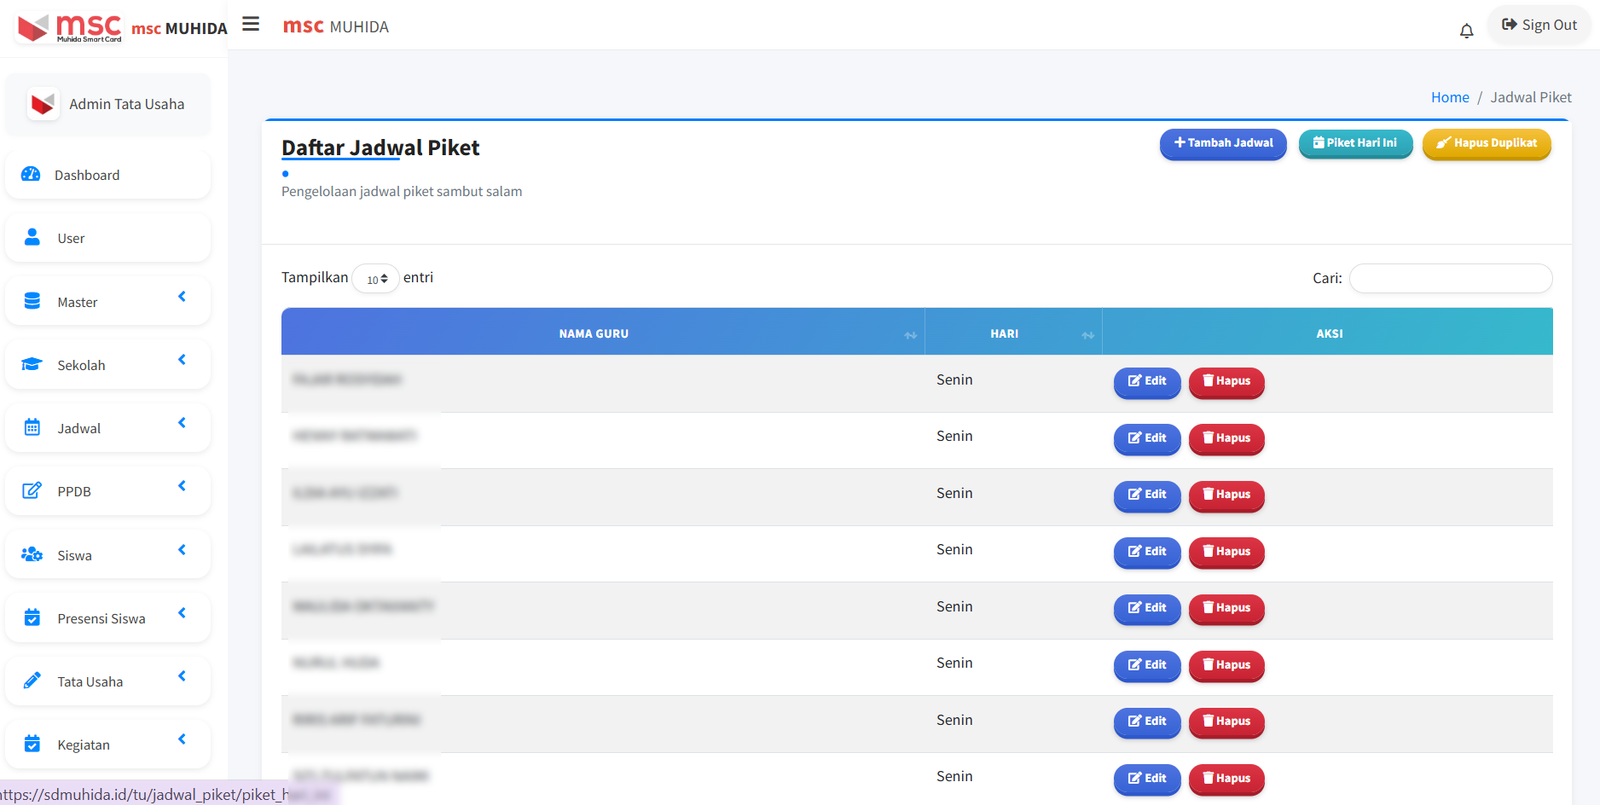Click the Siswa group icon
Viewport: 1600px width, 805px height.
32,554
